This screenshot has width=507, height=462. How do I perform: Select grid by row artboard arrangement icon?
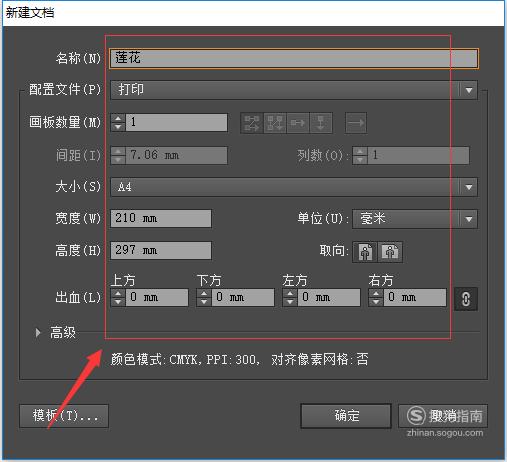pos(252,123)
